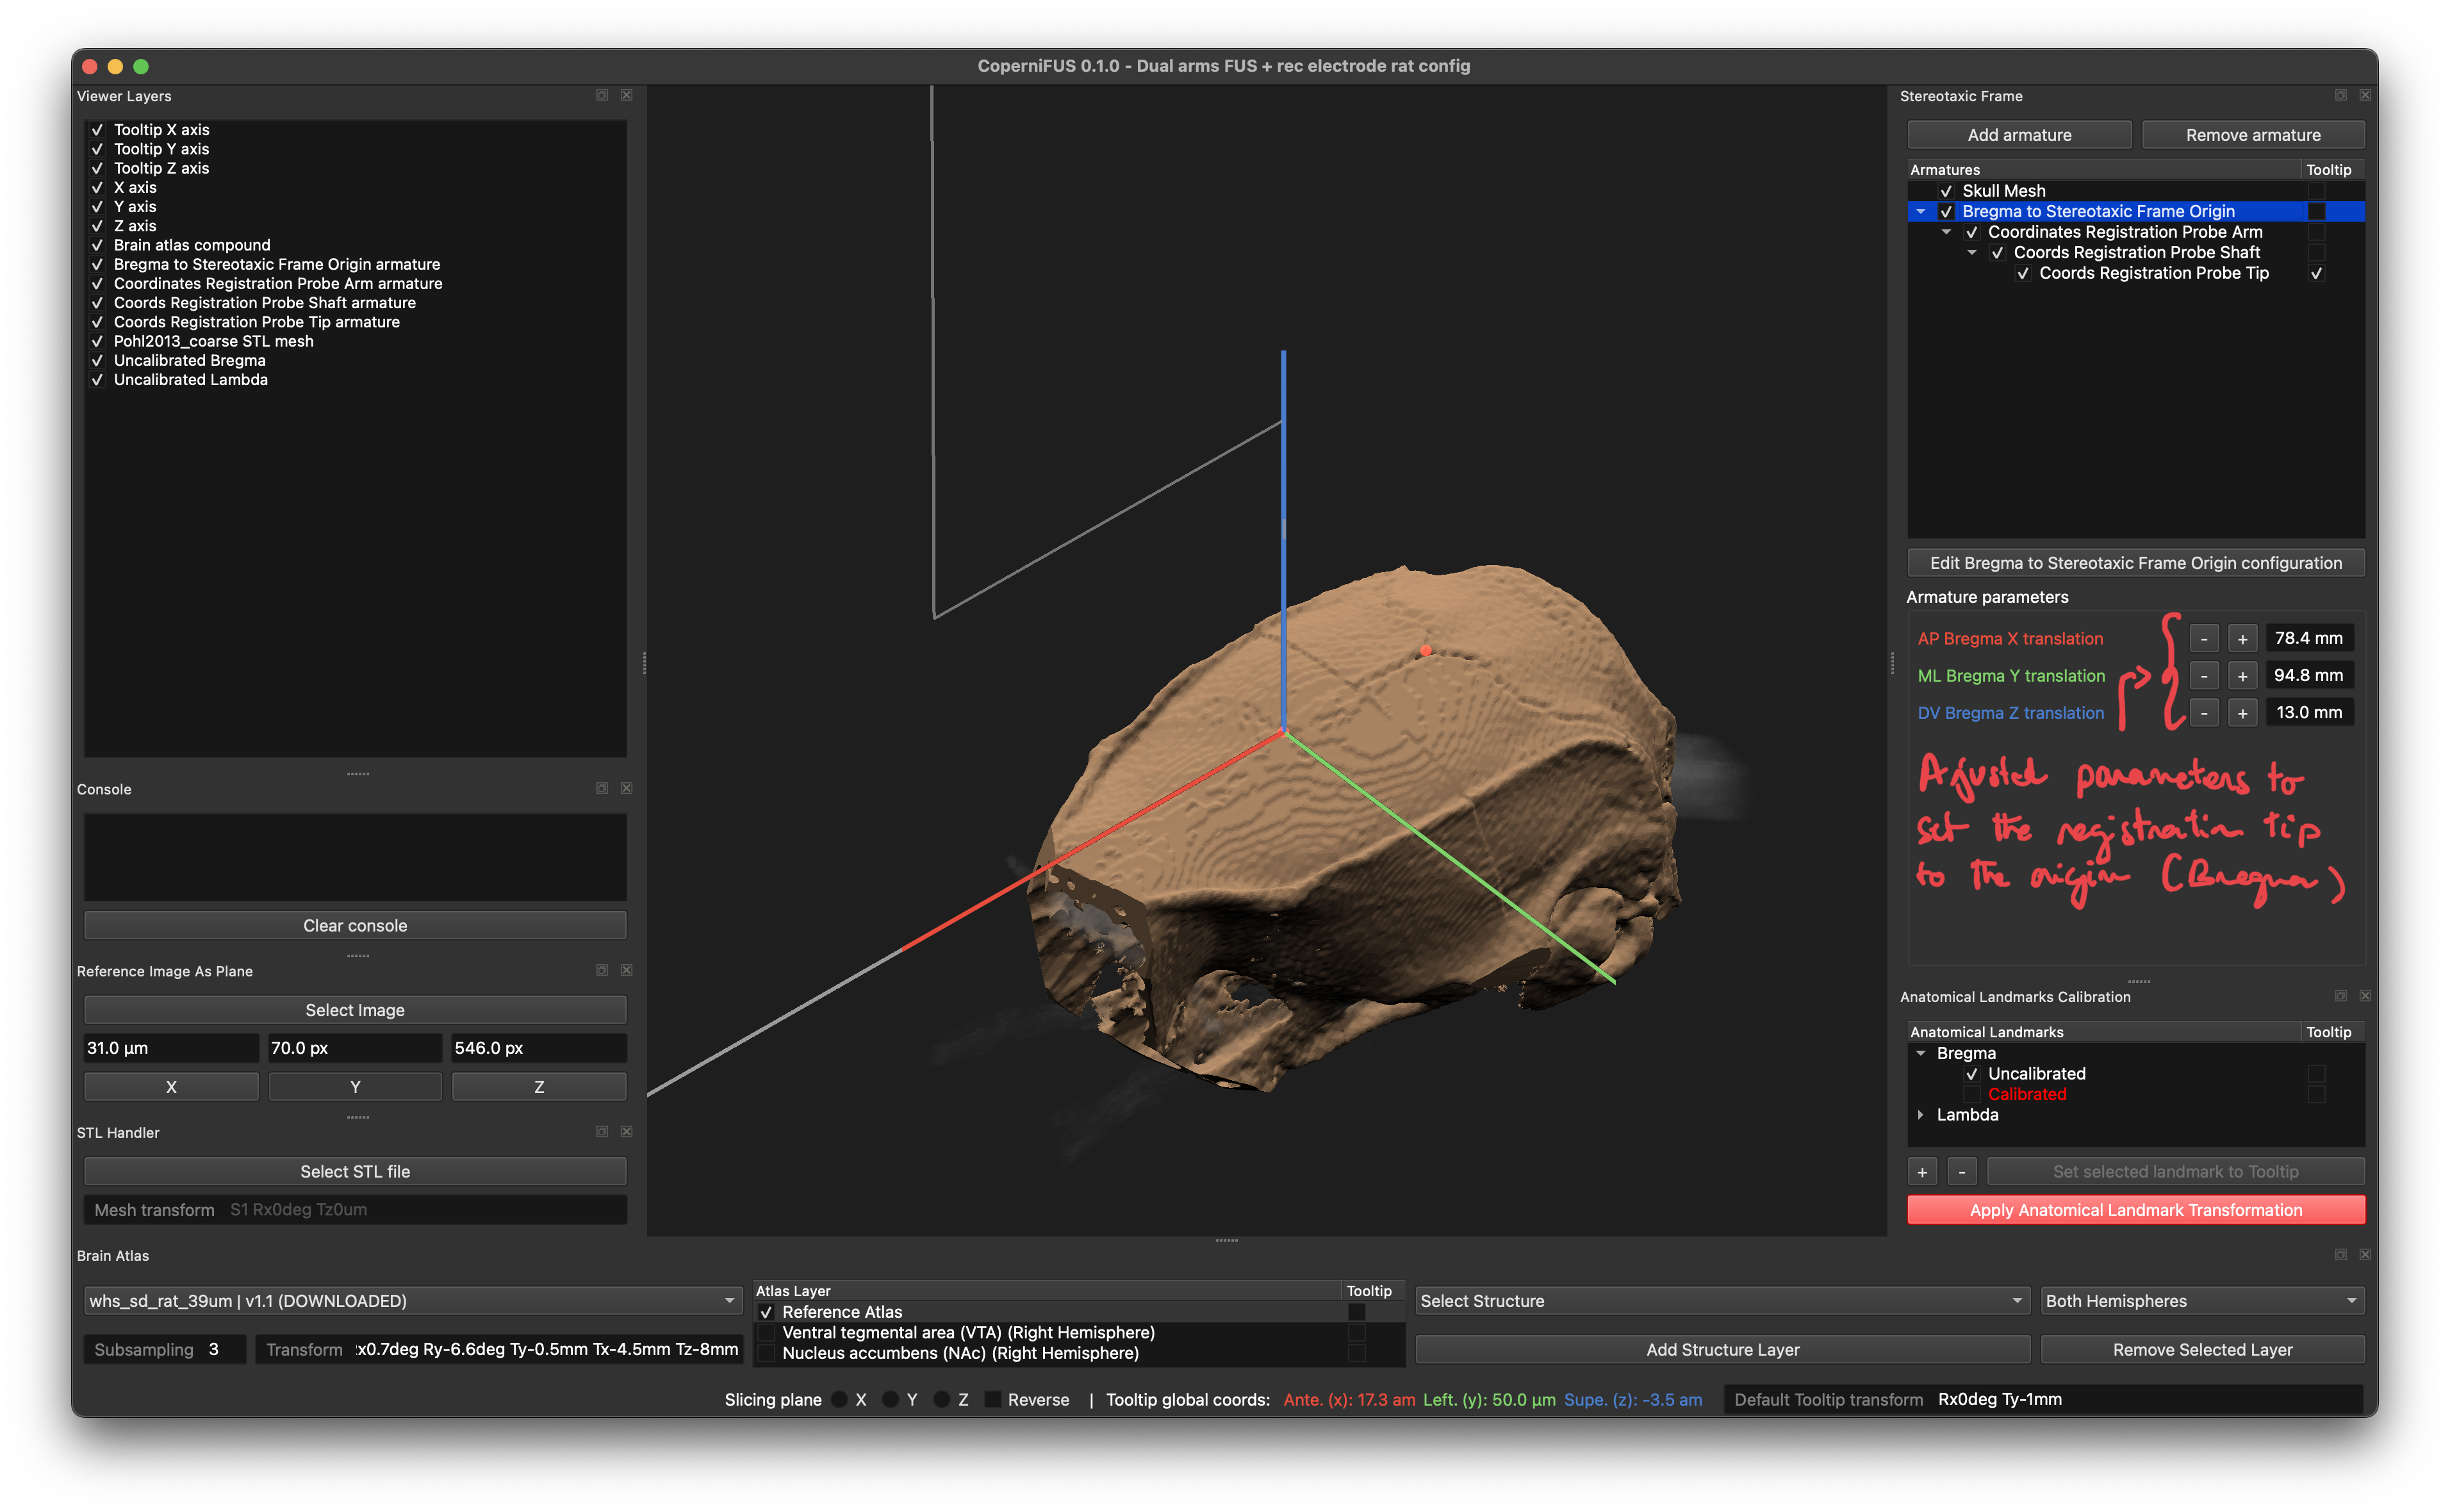Uncheck the Brain atlas compound layer
2450x1512 pixels.
[97, 245]
